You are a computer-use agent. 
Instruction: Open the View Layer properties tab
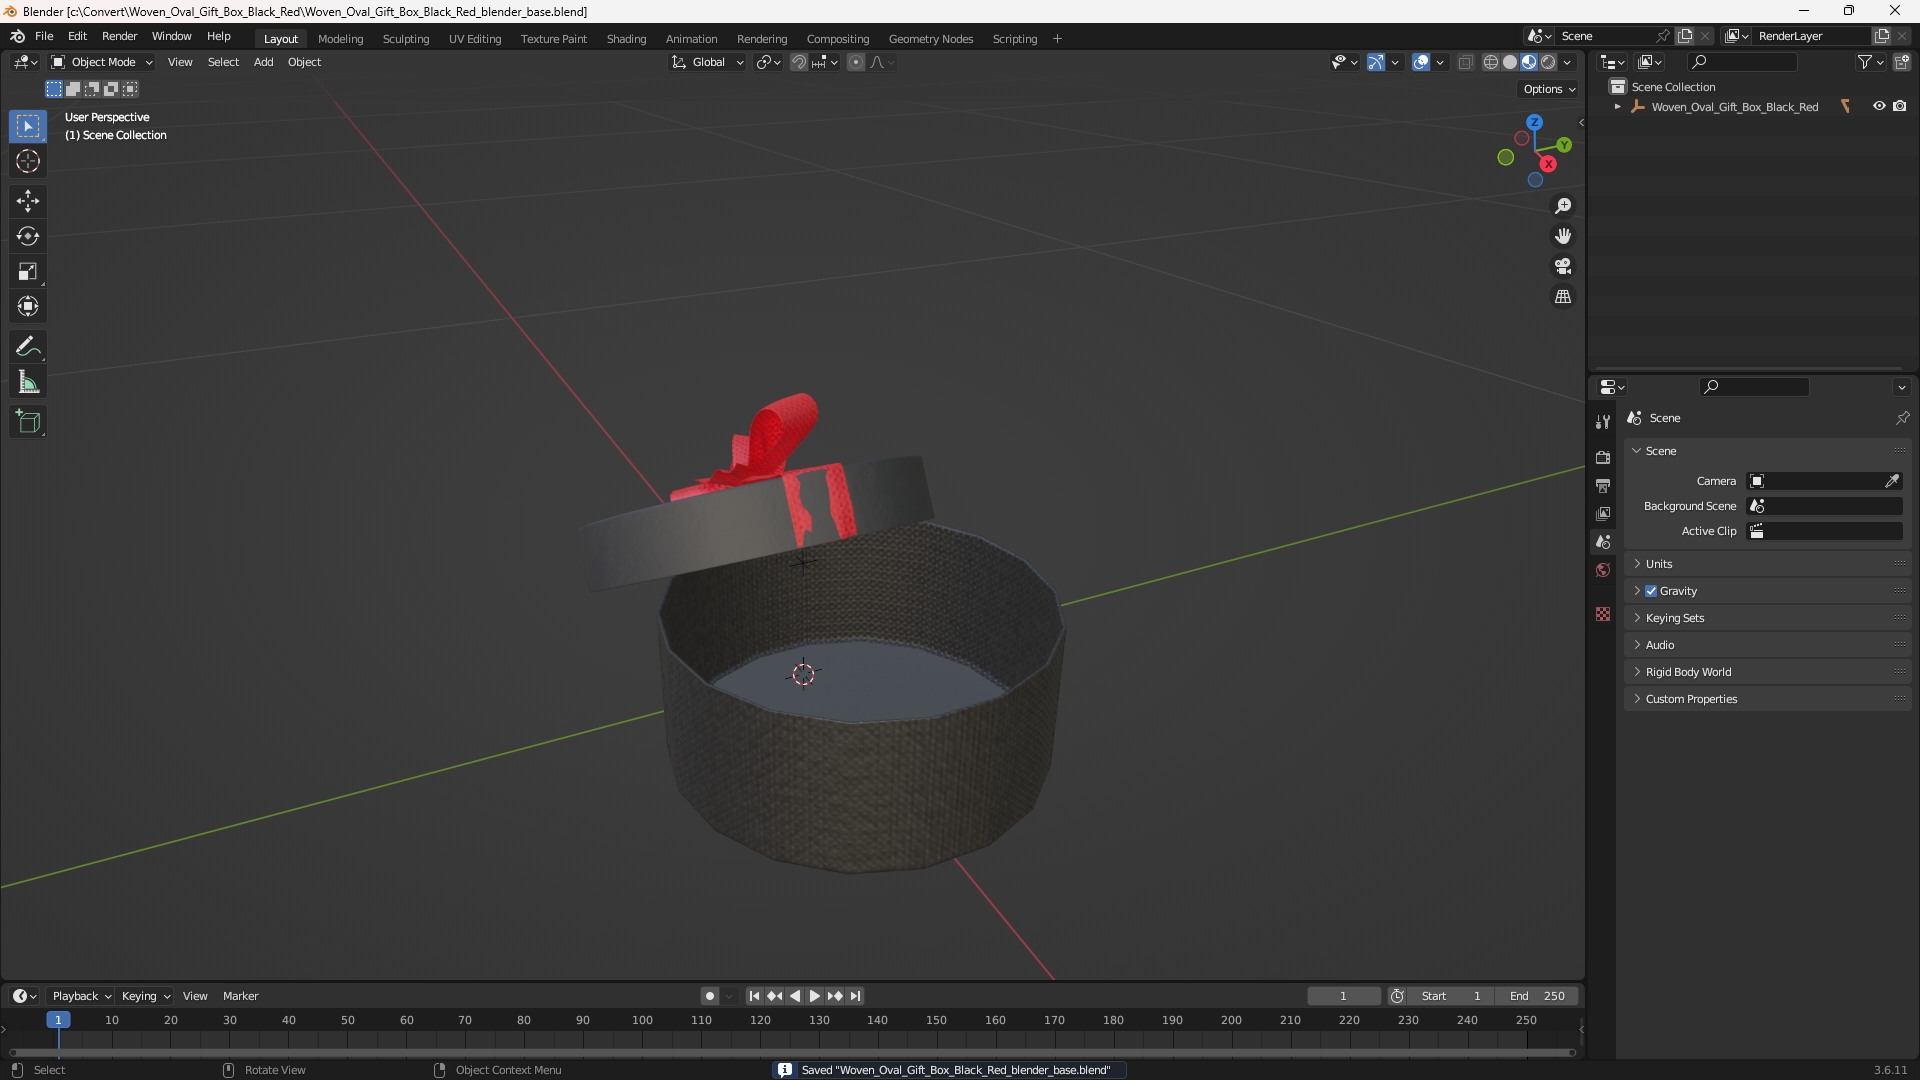(x=1603, y=513)
